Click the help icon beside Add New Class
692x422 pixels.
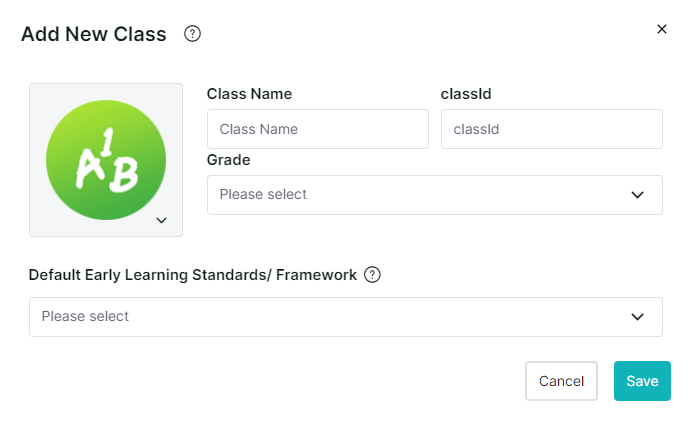(x=193, y=34)
